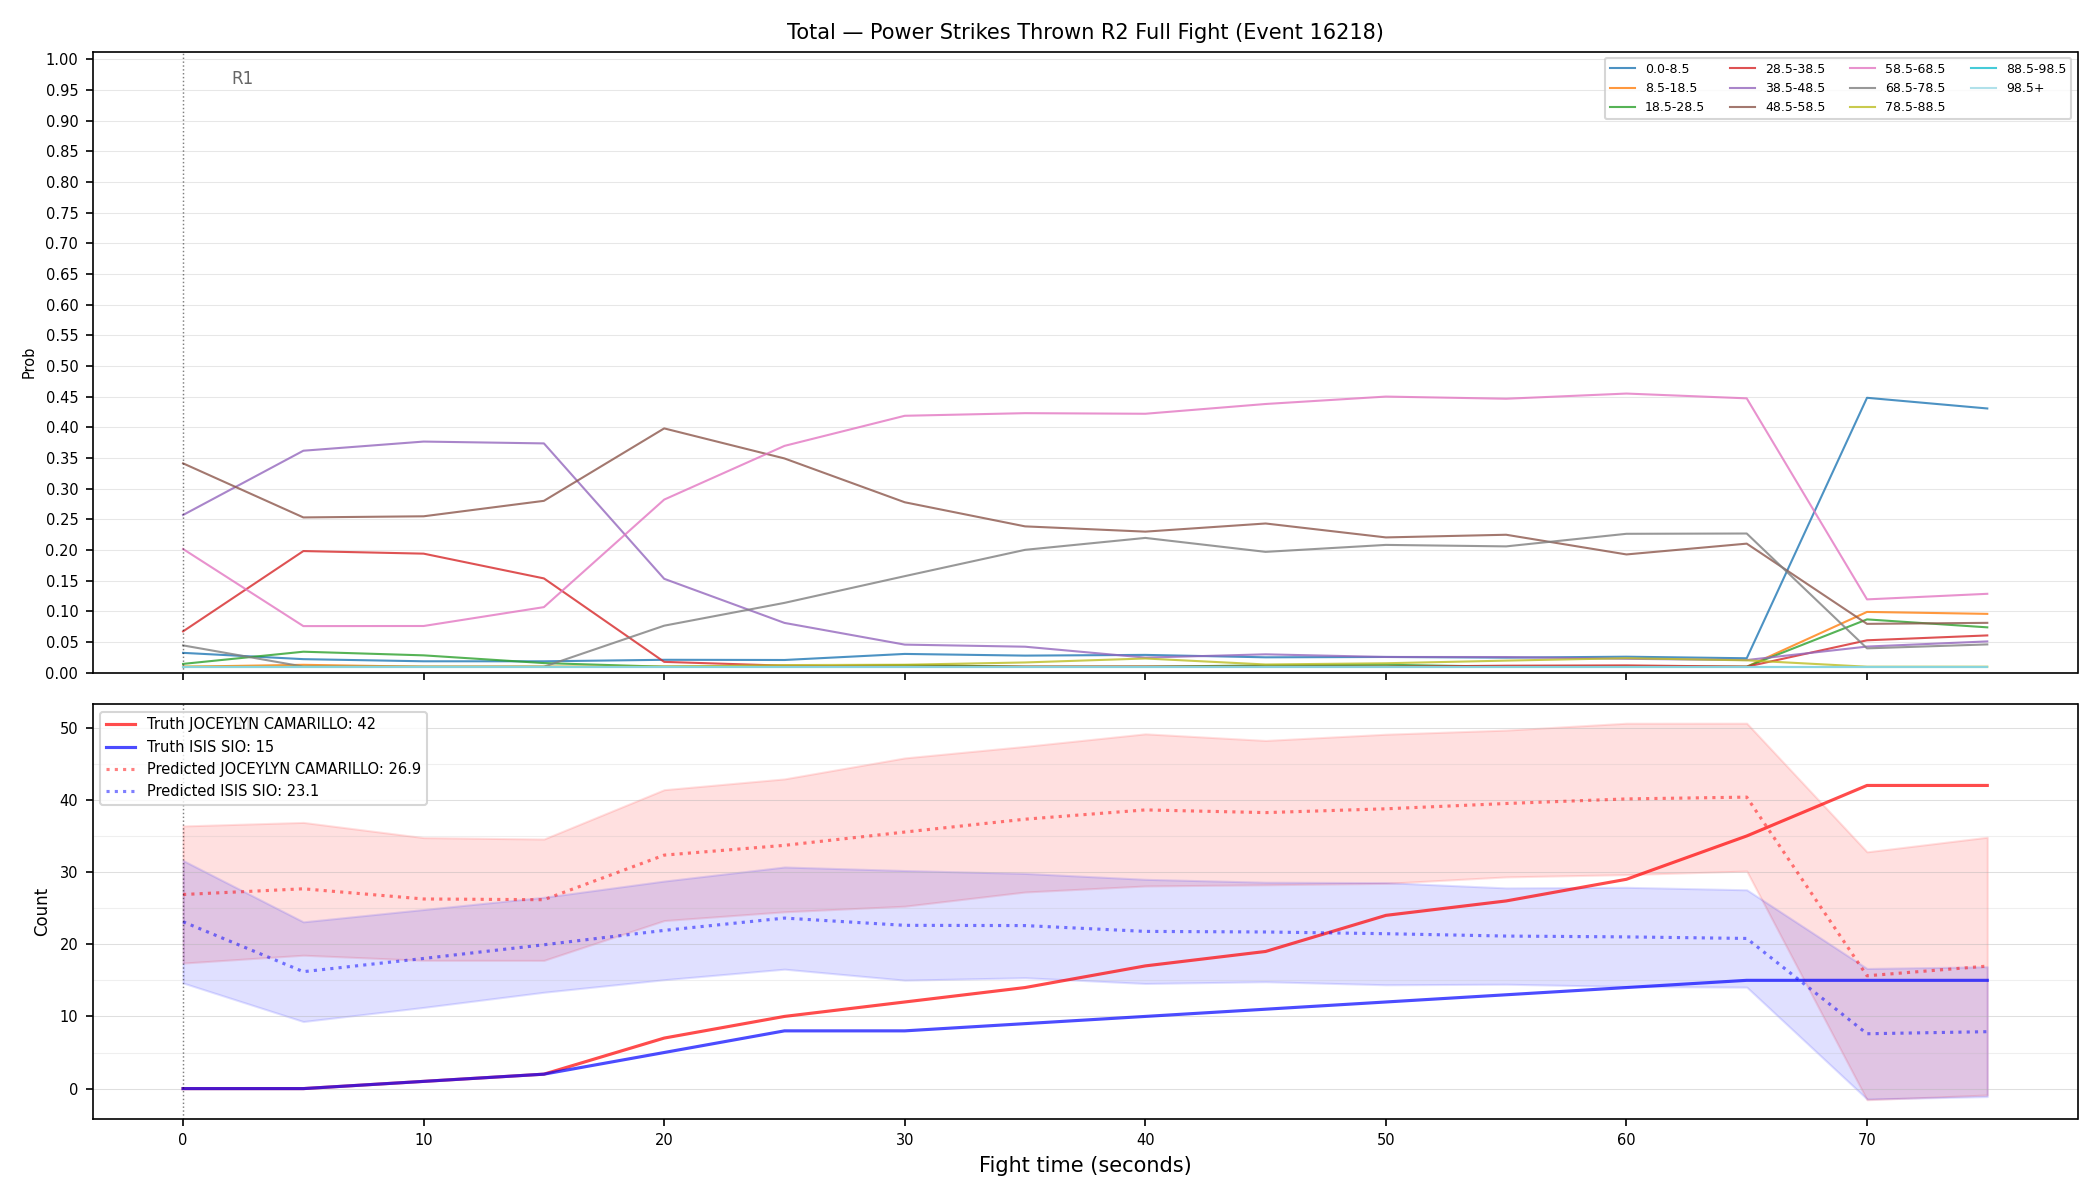Click the 20 tick on the time axis

pos(663,1139)
